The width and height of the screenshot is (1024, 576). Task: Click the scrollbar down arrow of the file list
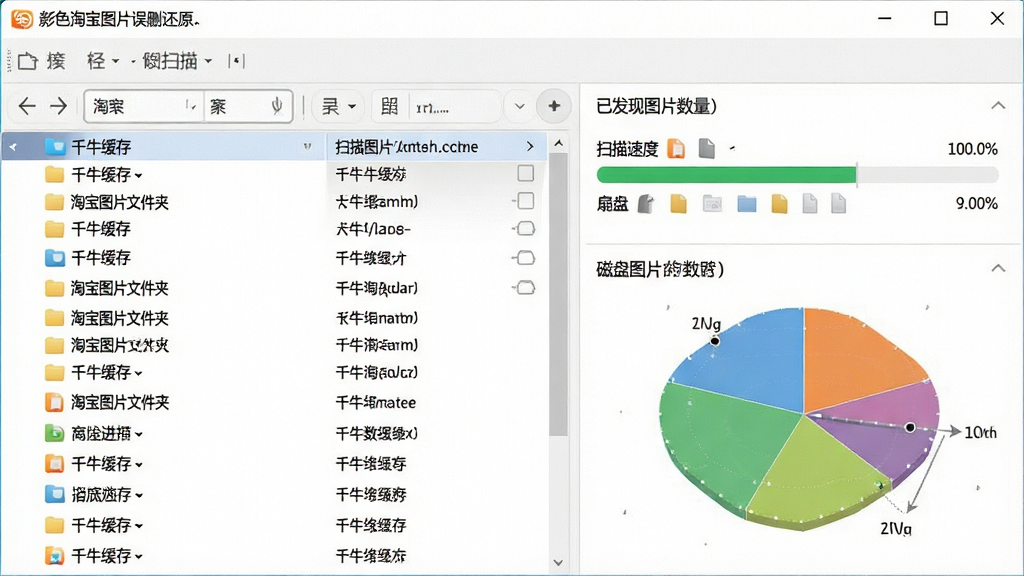(558, 562)
